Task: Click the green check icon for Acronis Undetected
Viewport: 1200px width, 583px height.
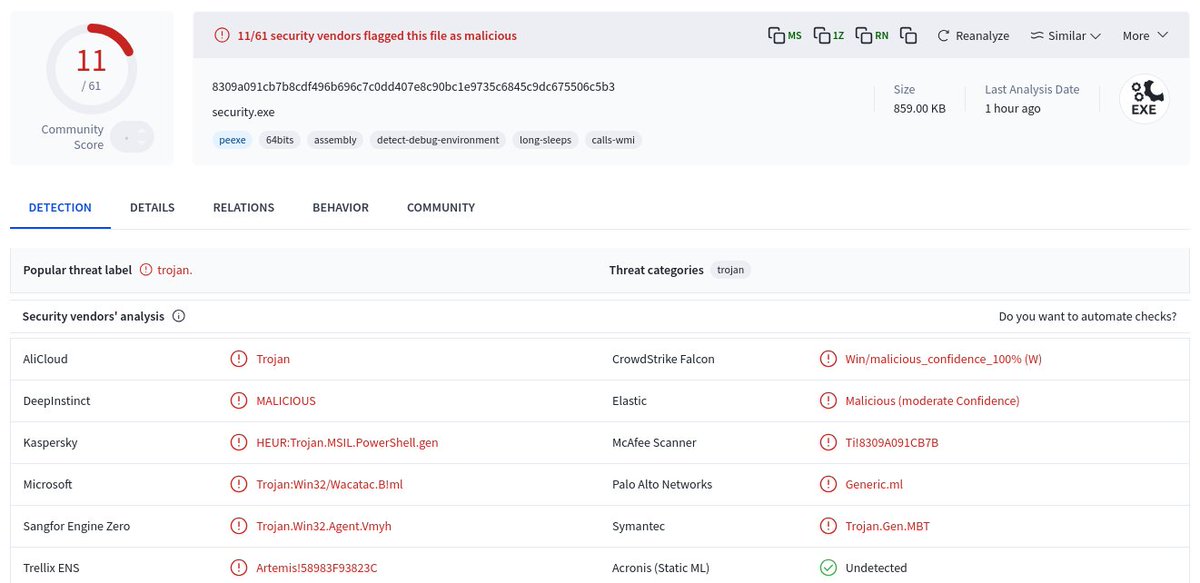Action: 828,568
